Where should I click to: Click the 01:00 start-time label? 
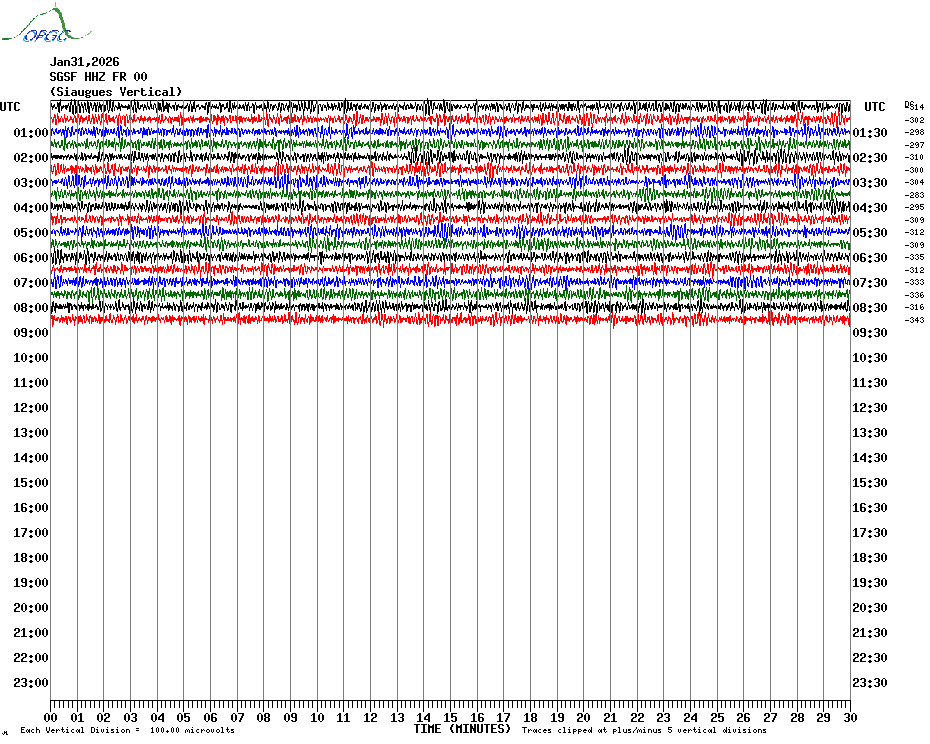(x=31, y=132)
